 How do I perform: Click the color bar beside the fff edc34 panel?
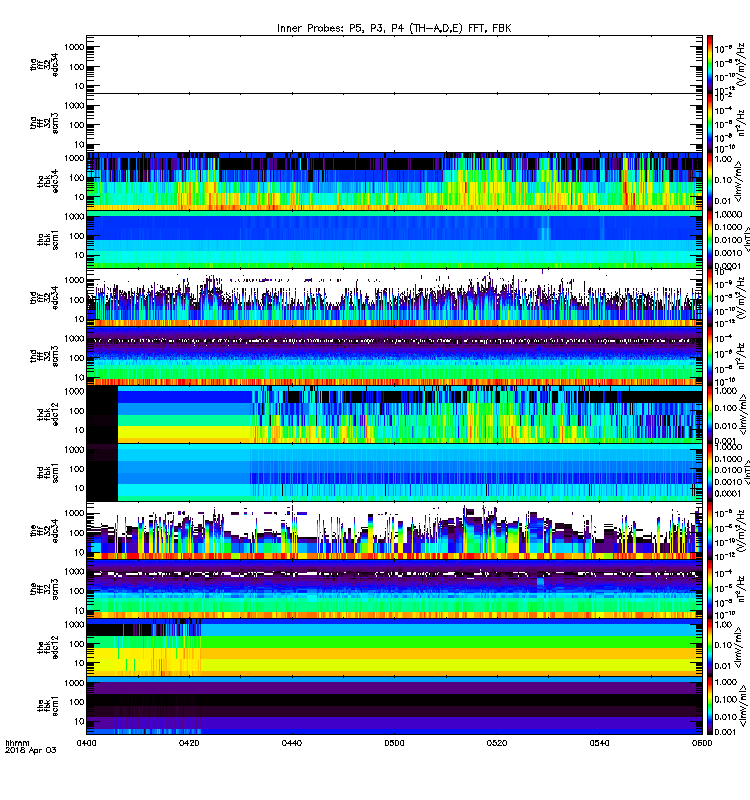(710, 531)
